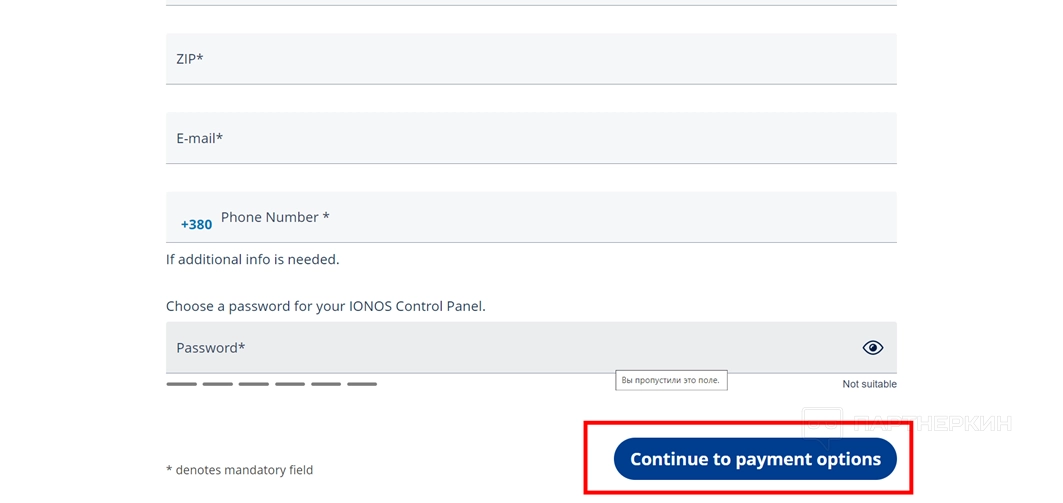Screen dimensions: 1063x503
Task: Click the ZIP input field
Action: tap(530, 59)
